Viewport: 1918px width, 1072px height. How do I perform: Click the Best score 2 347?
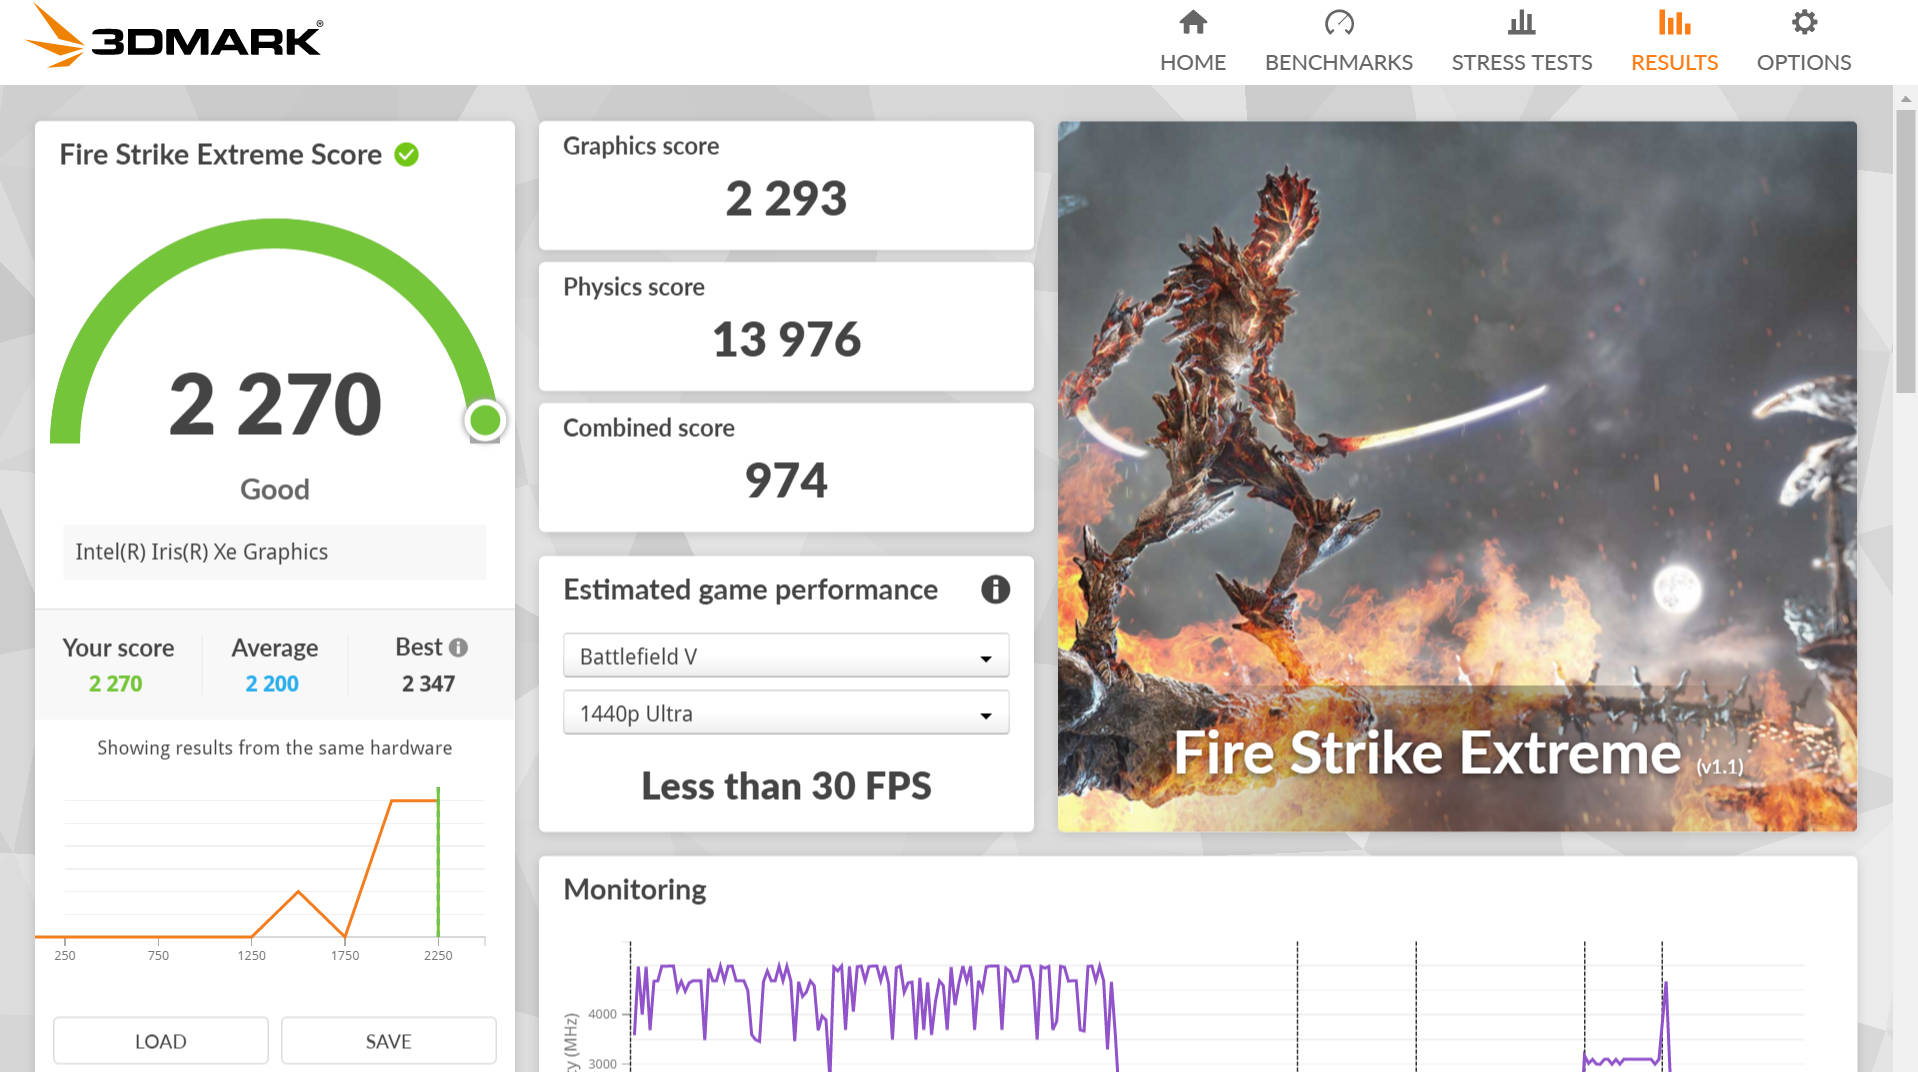coord(428,684)
